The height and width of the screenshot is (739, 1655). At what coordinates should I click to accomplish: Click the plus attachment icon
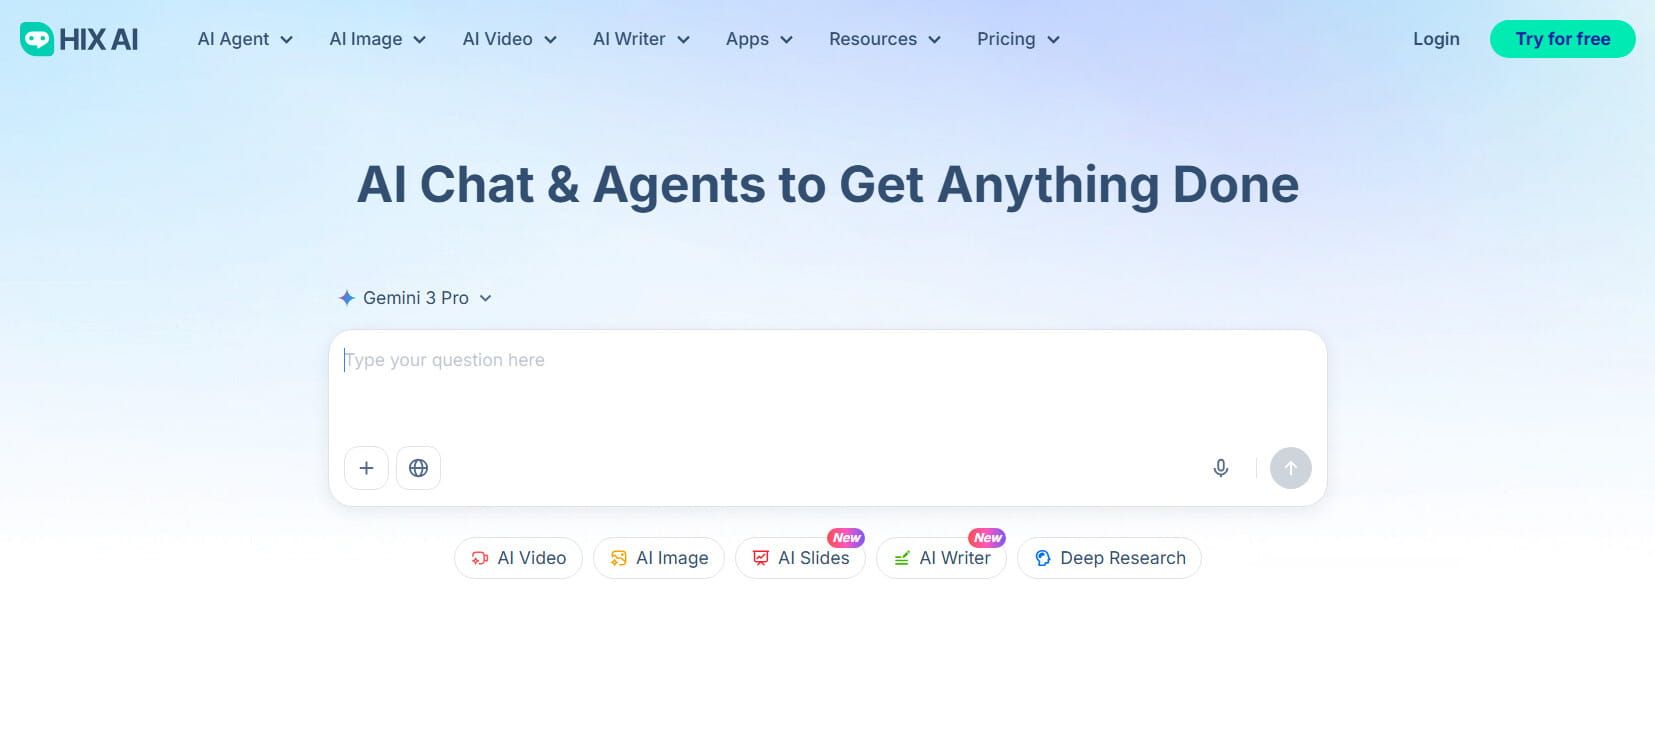click(x=366, y=468)
